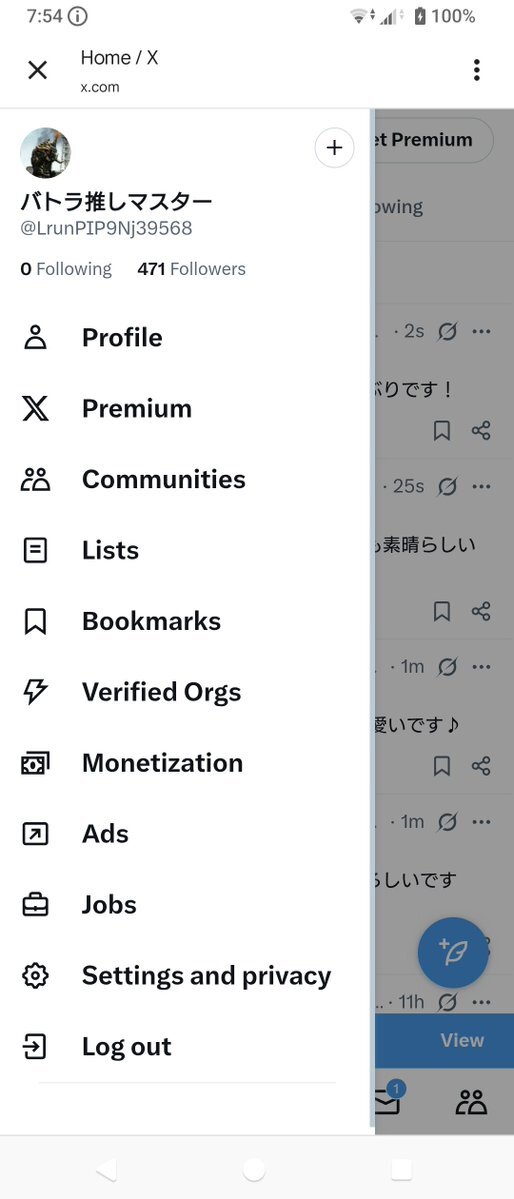The image size is (514, 1199).
Task: Tap the profile avatar picture
Action: click(45, 153)
